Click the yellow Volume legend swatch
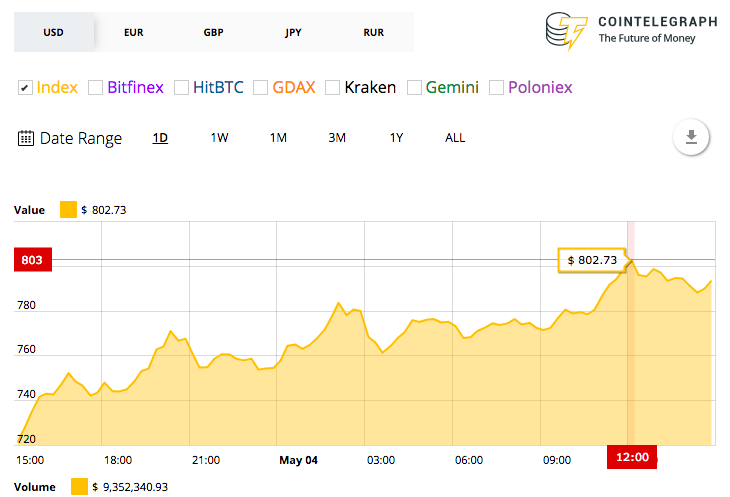Screen dimensions: 730x497 click(79, 487)
